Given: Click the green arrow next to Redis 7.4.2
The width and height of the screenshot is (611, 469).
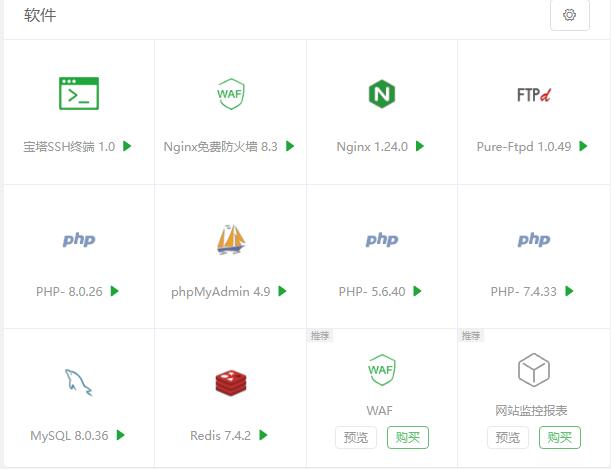Looking at the screenshot, I should click(x=263, y=435).
